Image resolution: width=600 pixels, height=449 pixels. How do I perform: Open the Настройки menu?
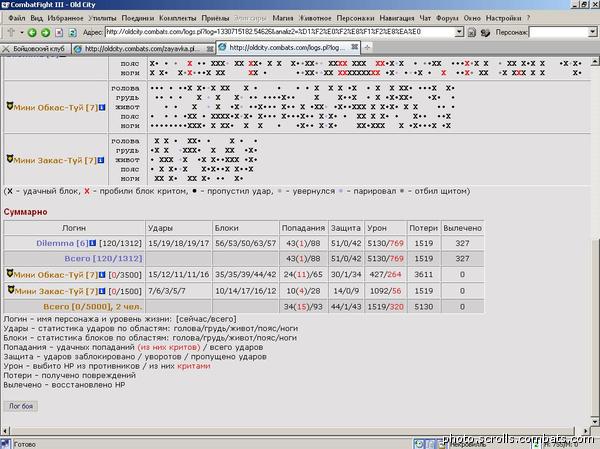click(x=503, y=18)
